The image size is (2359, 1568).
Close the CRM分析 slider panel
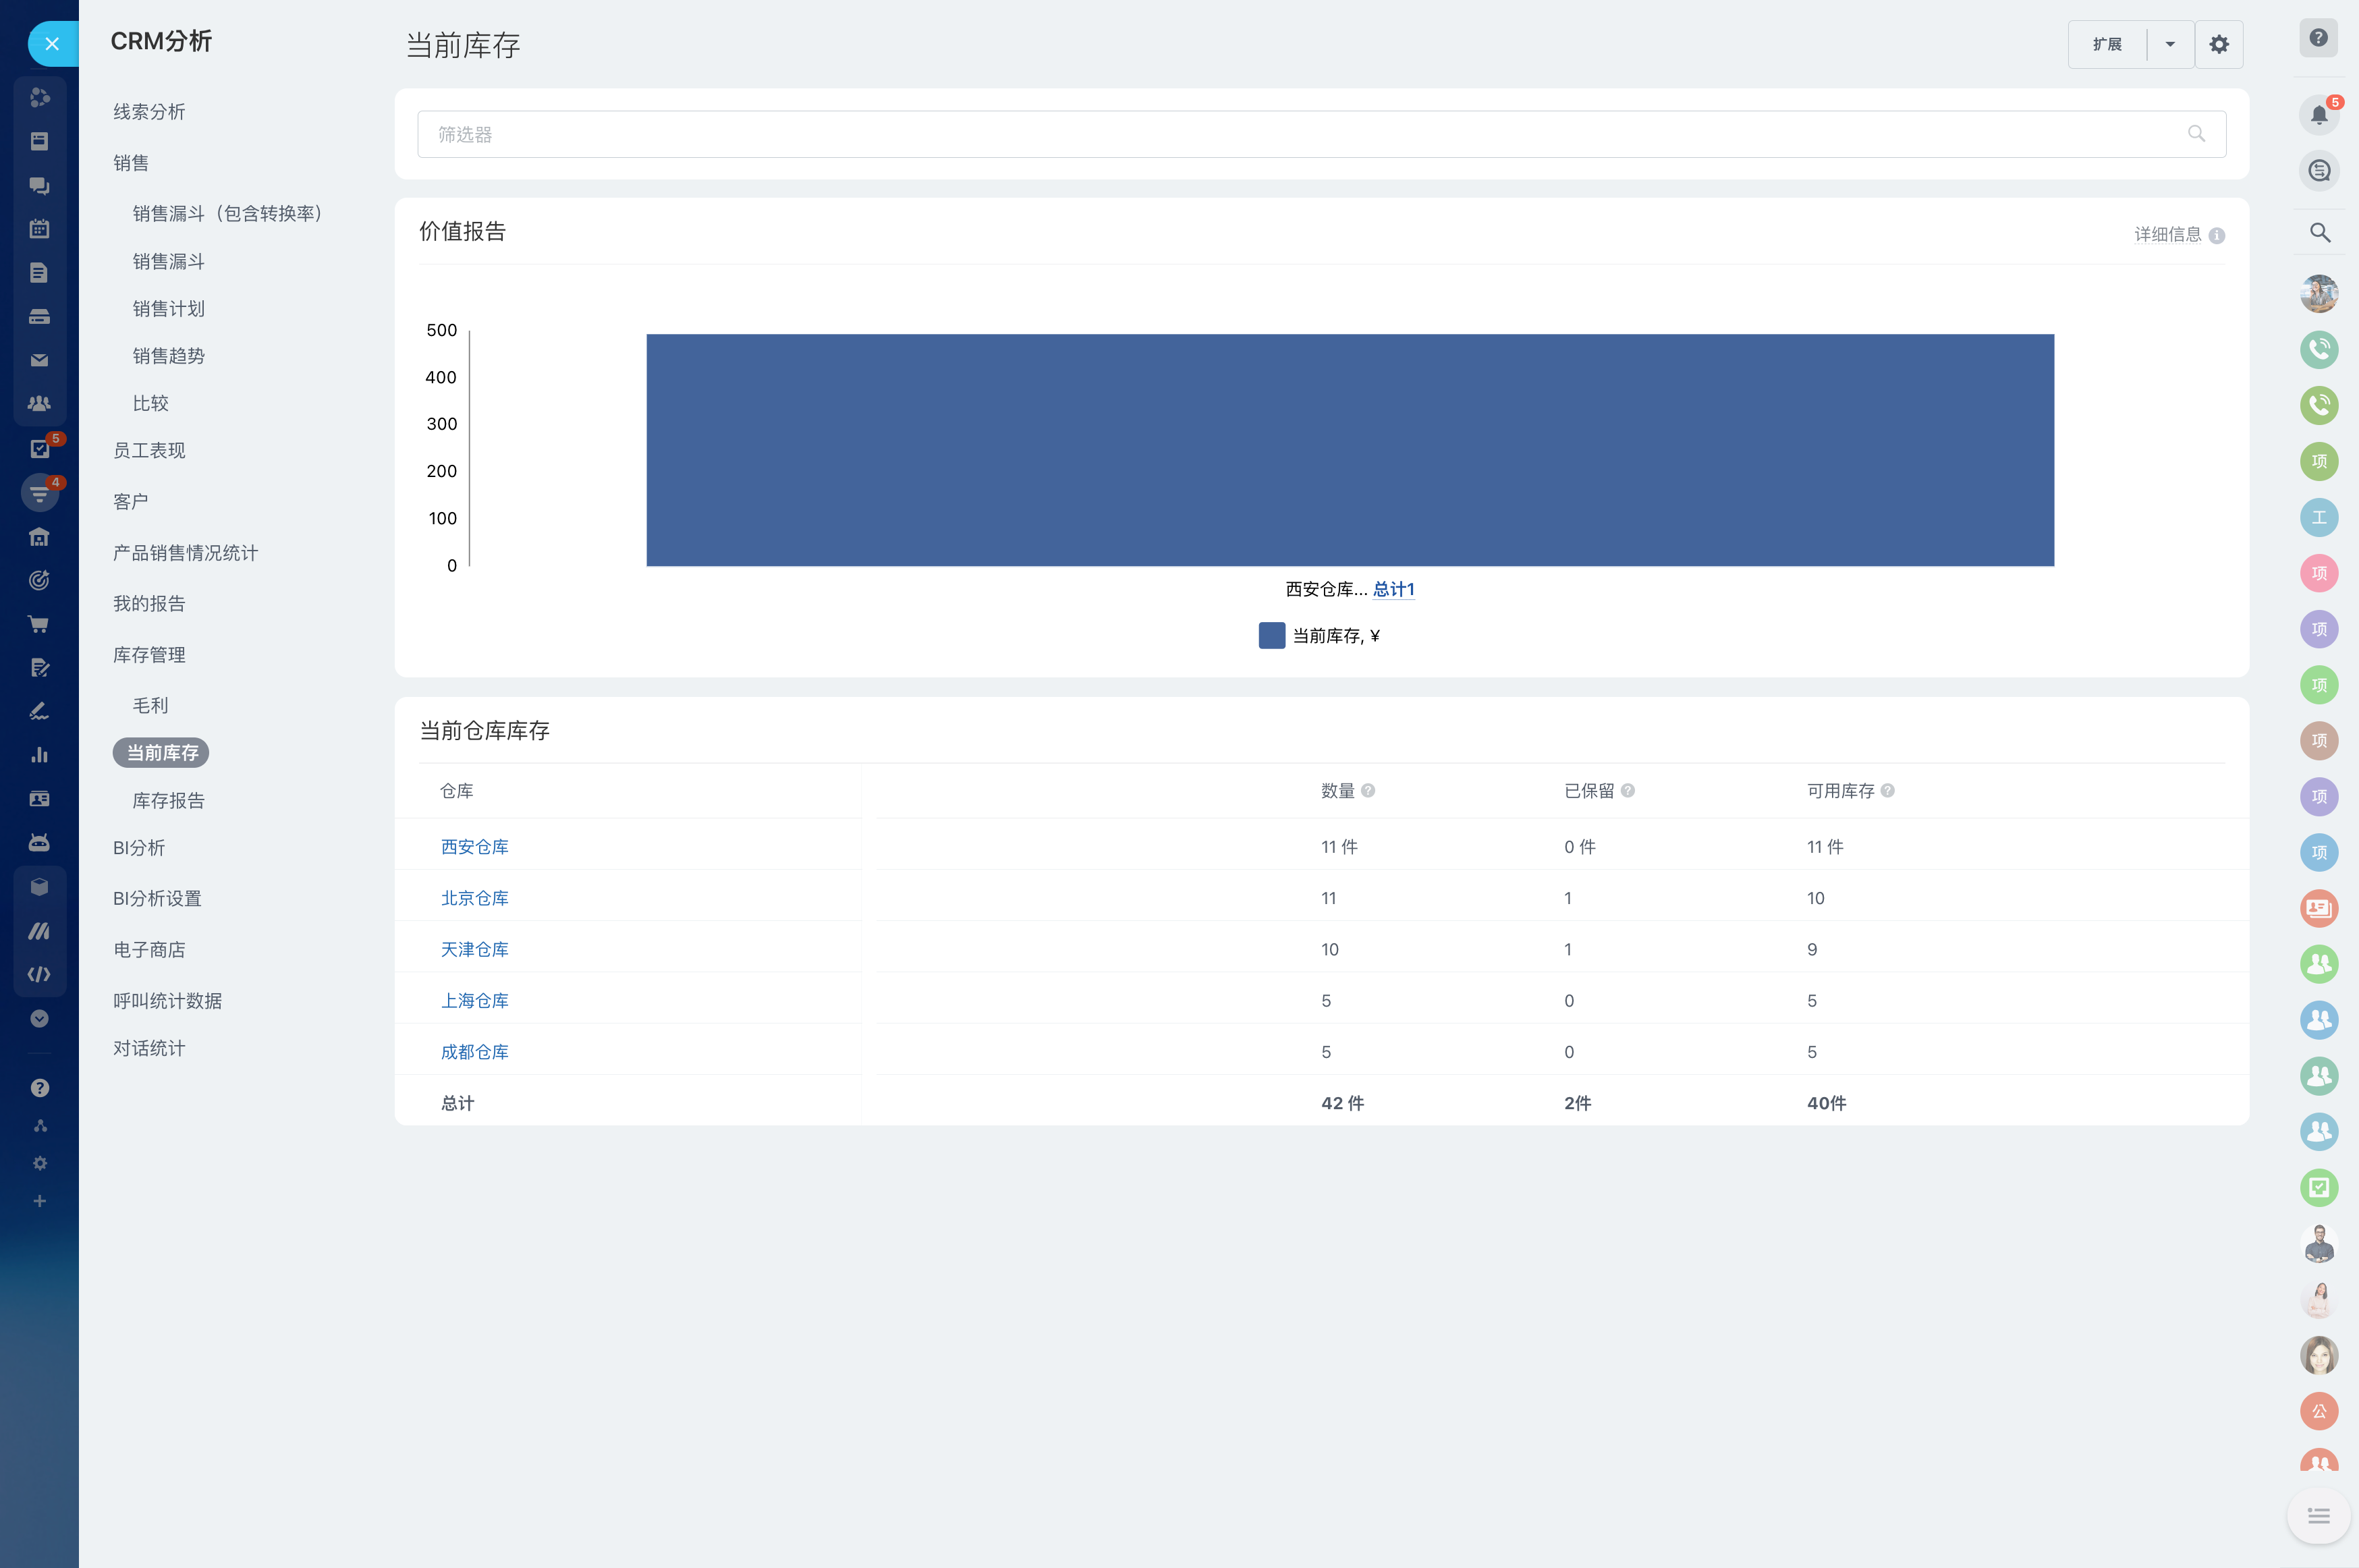(x=52, y=44)
